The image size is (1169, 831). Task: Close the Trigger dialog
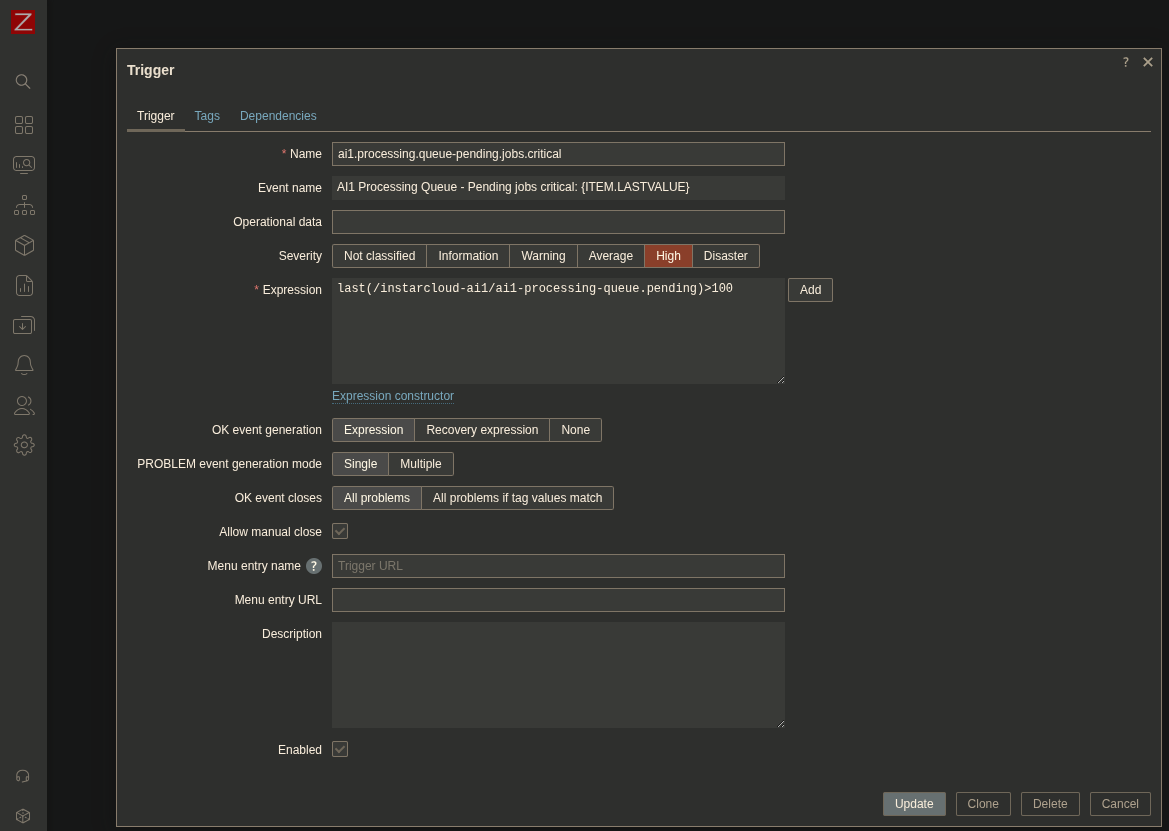[1148, 62]
